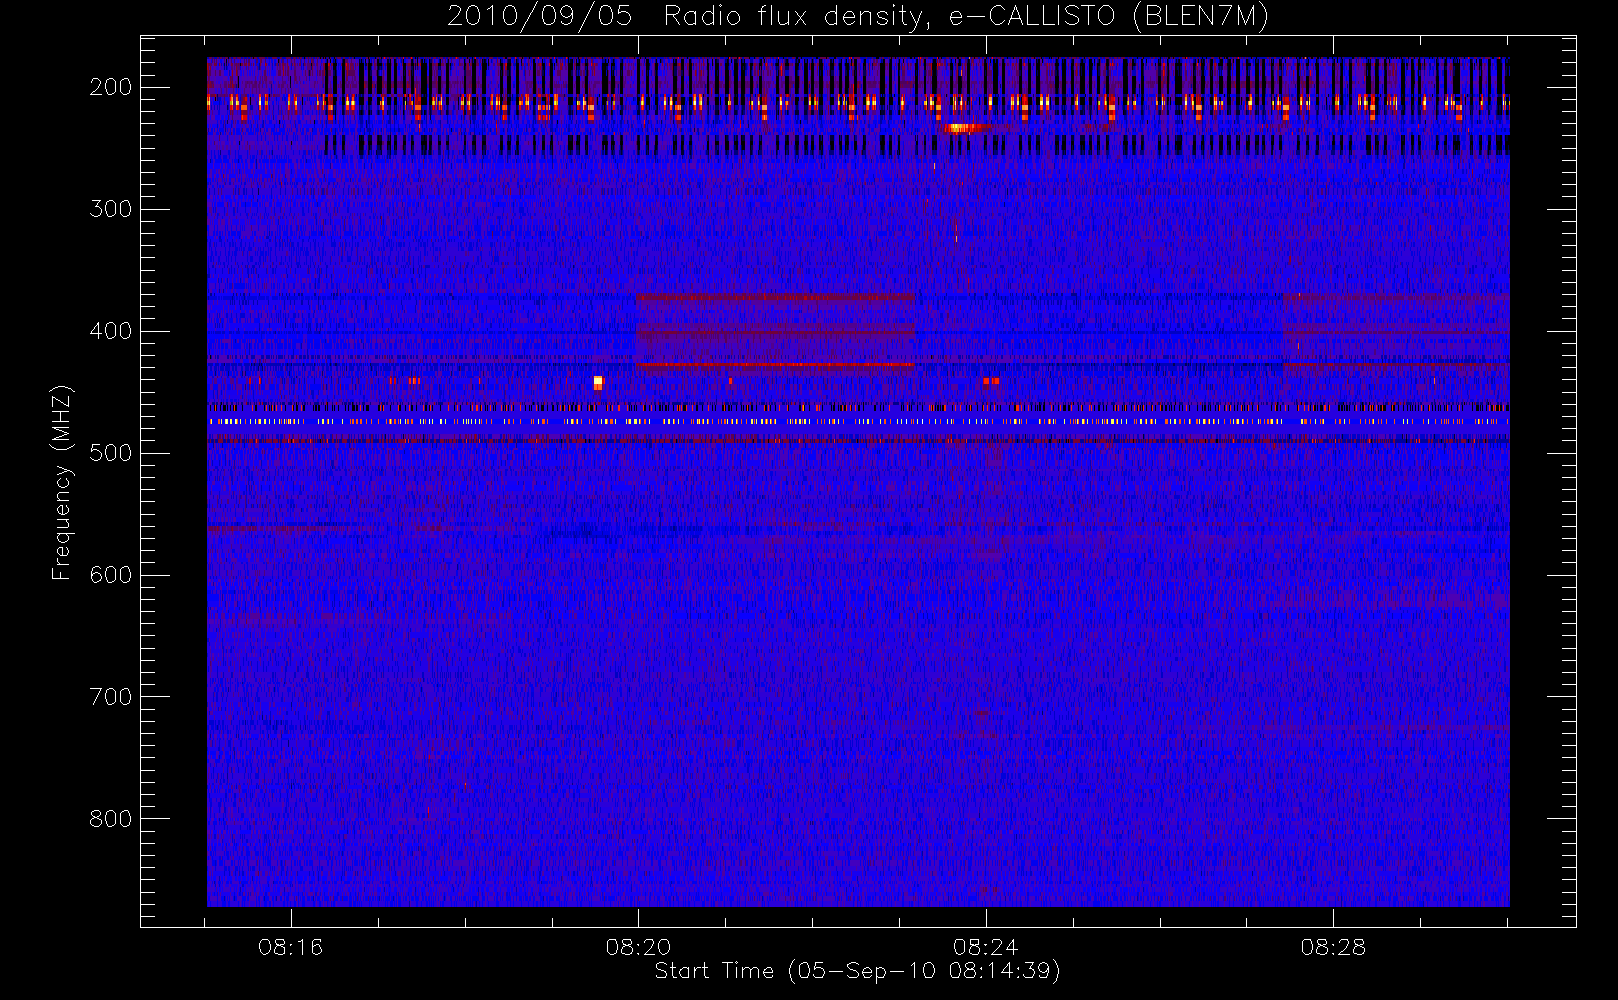Image resolution: width=1618 pixels, height=1000 pixels.
Task: Click the 'Start Time' x-axis label
Action: pos(857,971)
